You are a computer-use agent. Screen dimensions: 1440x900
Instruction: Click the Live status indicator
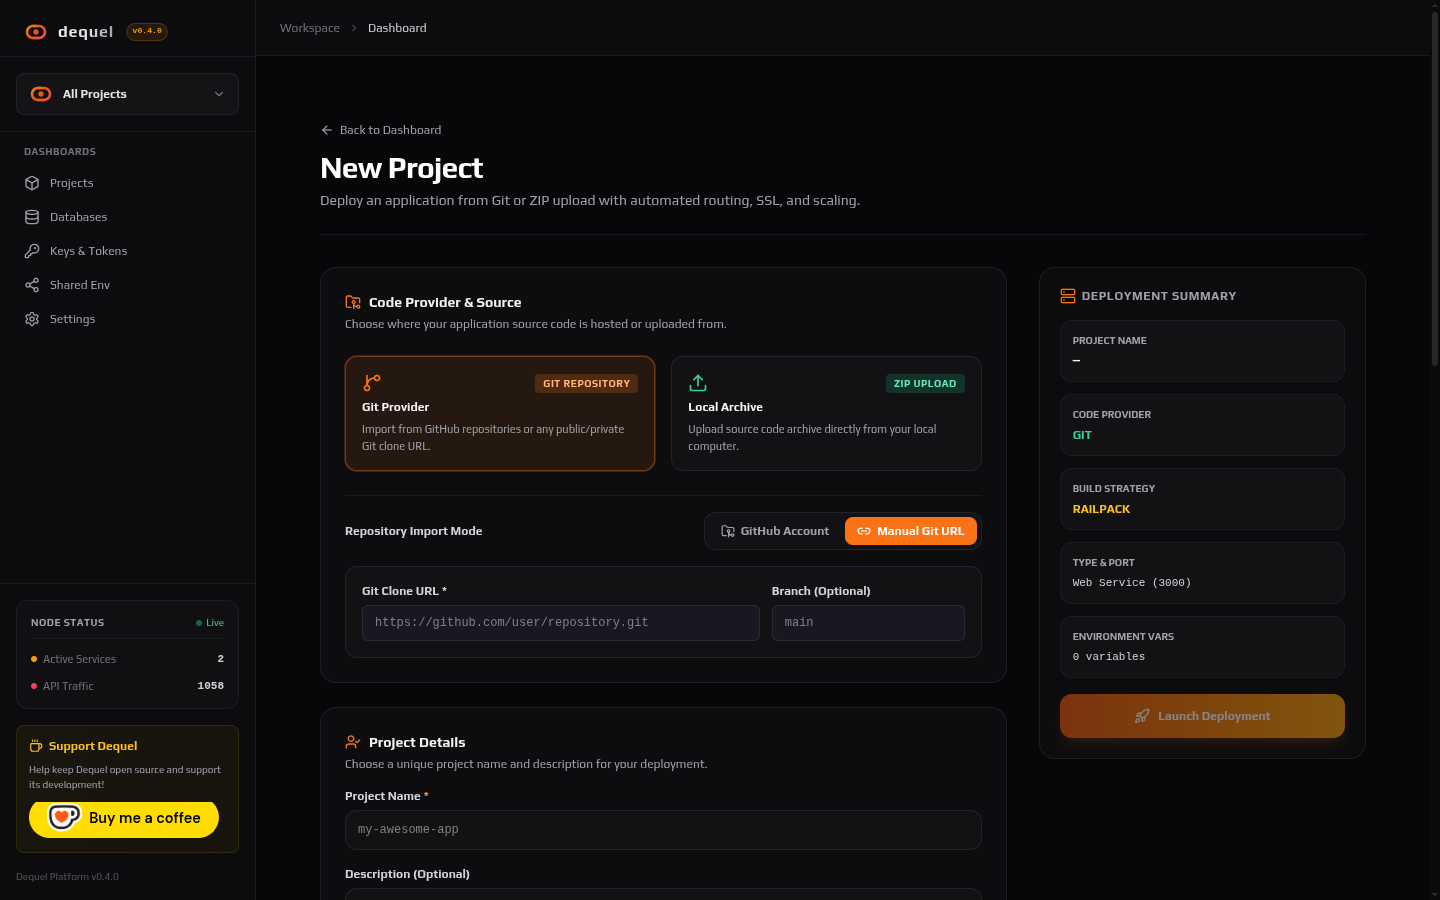point(210,623)
